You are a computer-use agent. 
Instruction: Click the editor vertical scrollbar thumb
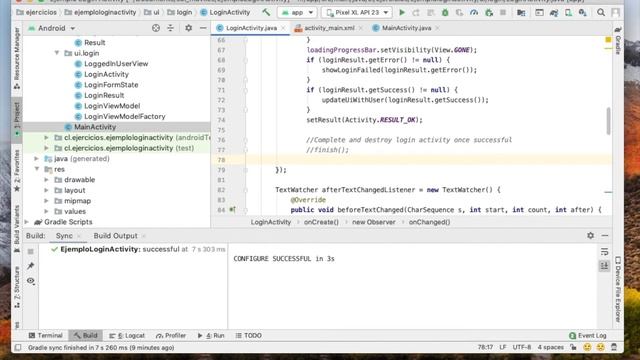(x=608, y=121)
